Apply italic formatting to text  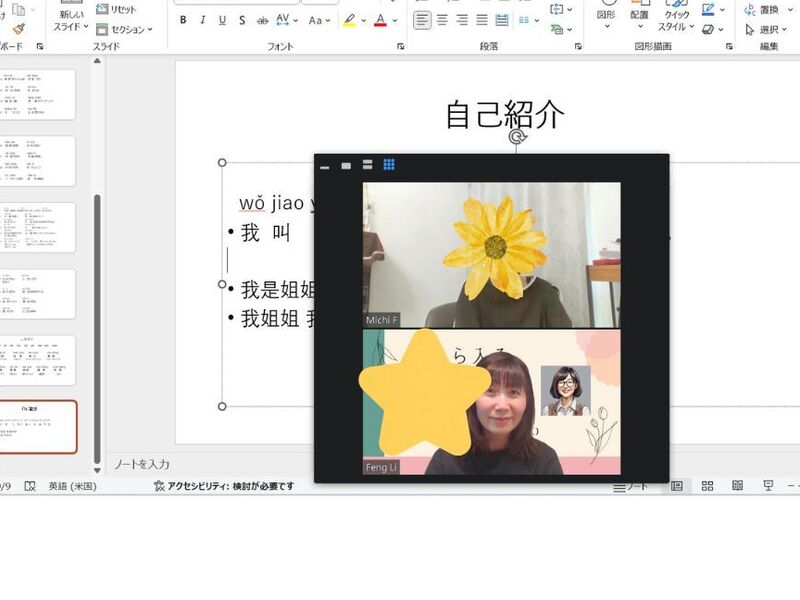[202, 20]
